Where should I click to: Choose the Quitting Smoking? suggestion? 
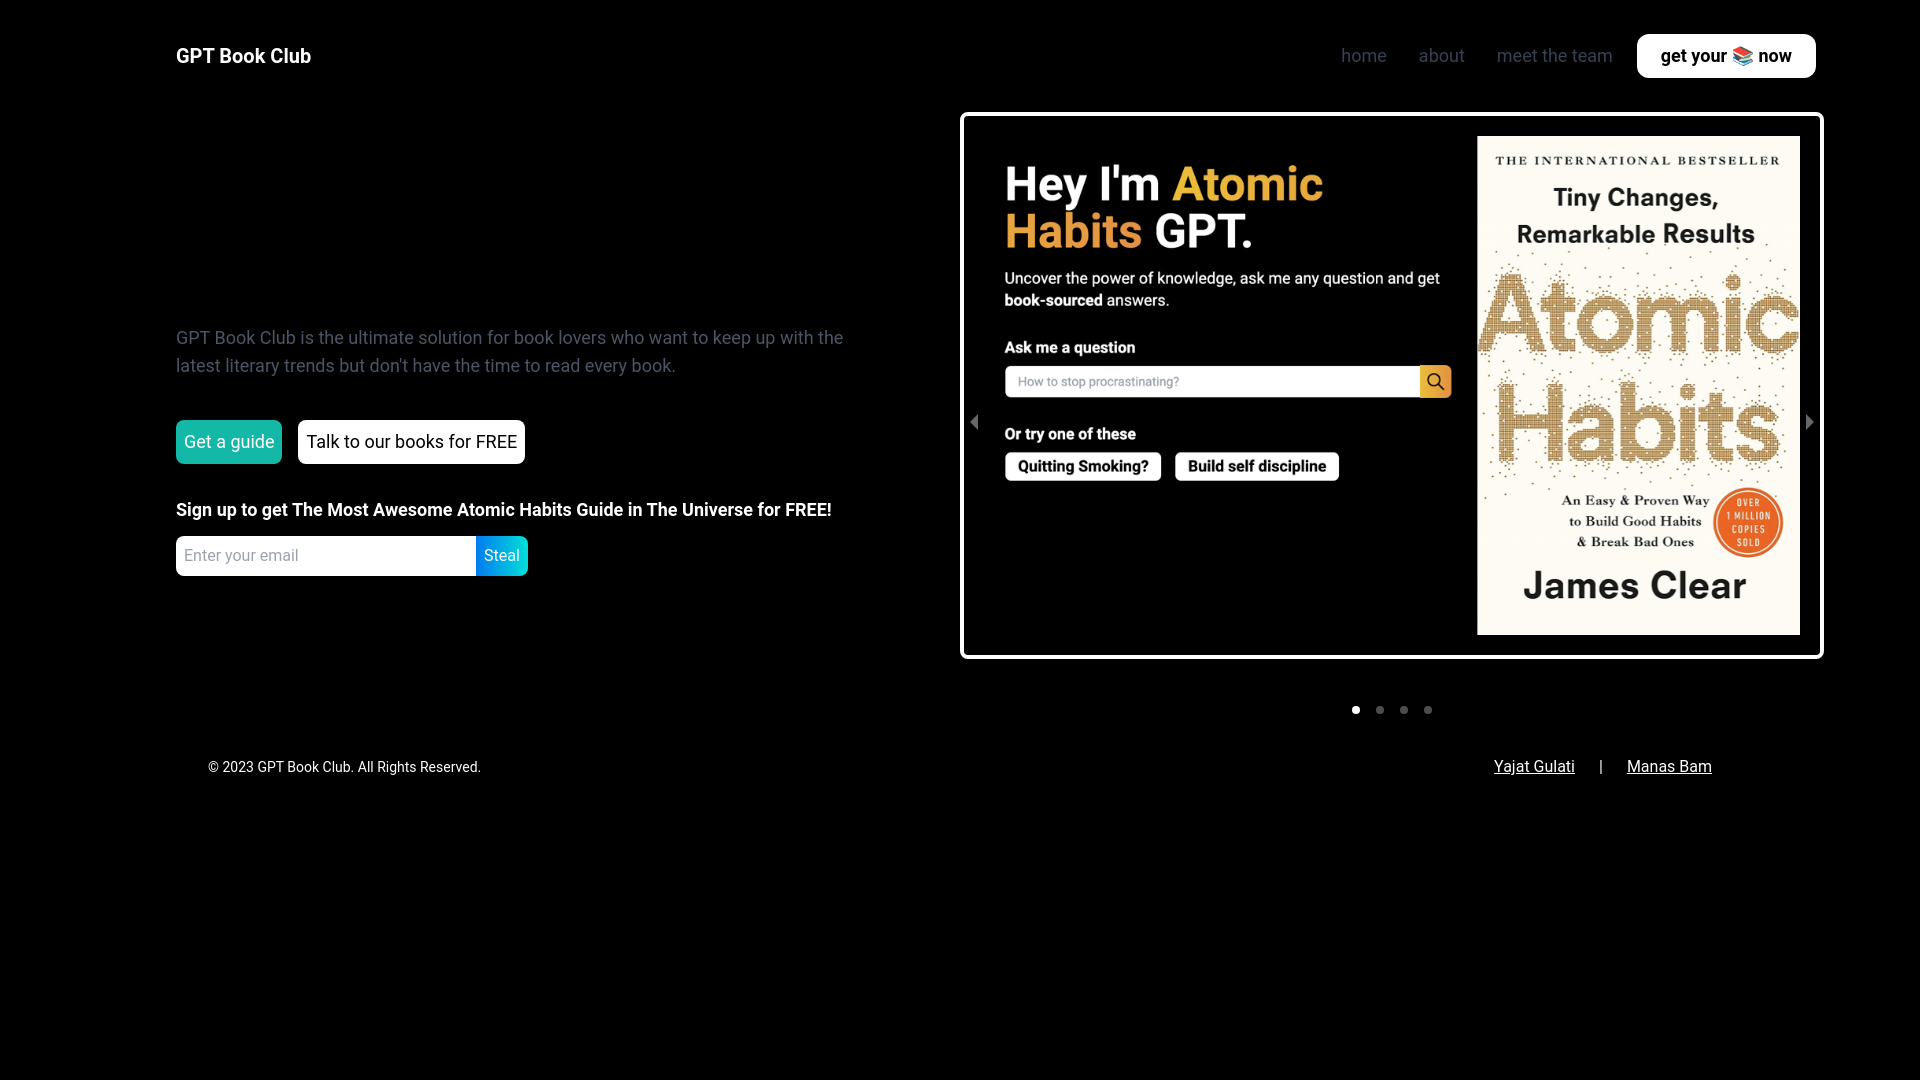(x=1083, y=466)
